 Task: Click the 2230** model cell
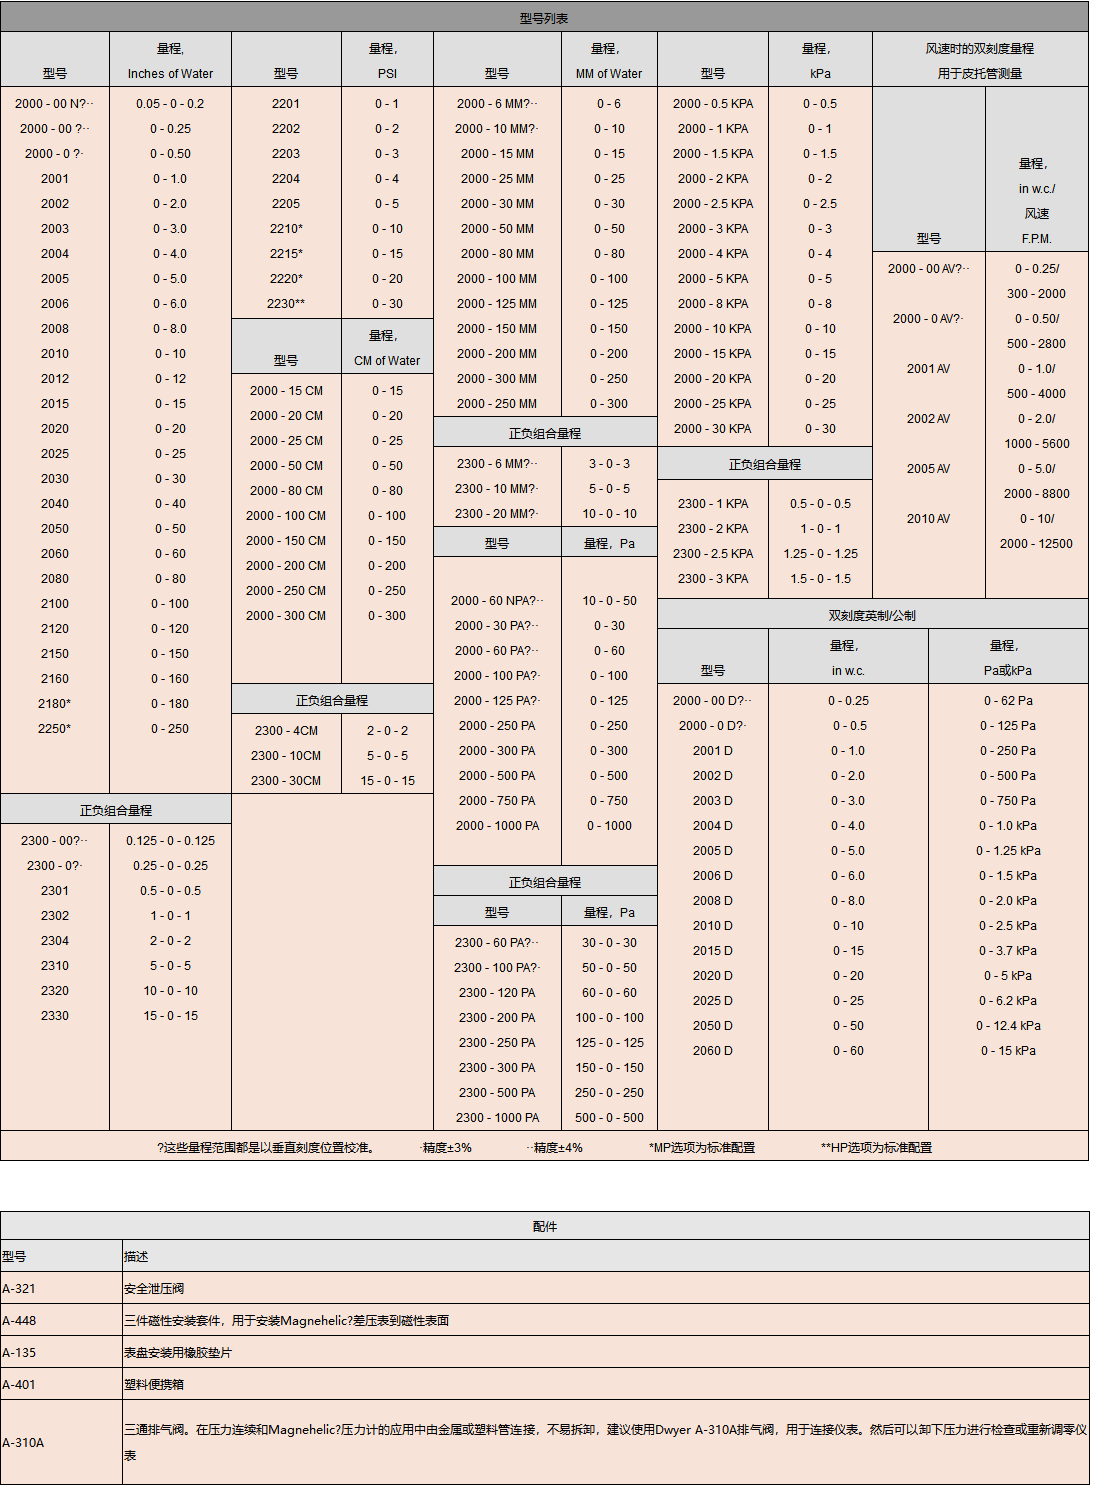286,304
